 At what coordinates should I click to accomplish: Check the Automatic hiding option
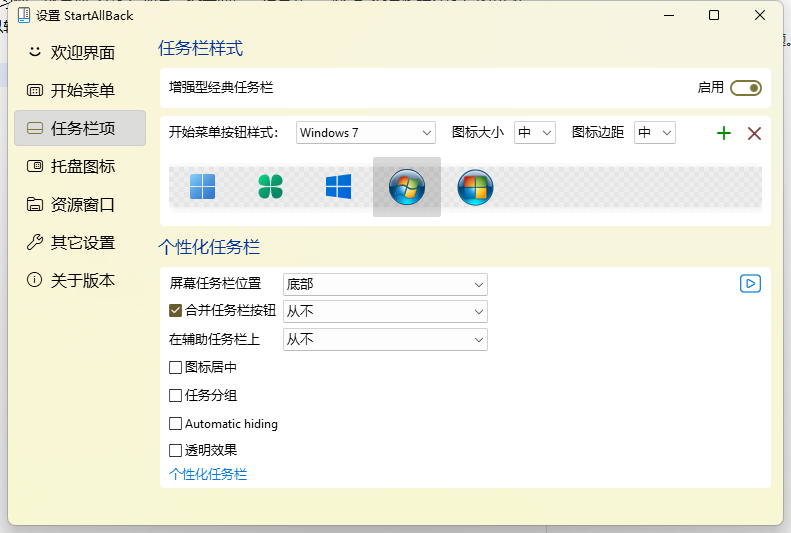[x=176, y=423]
